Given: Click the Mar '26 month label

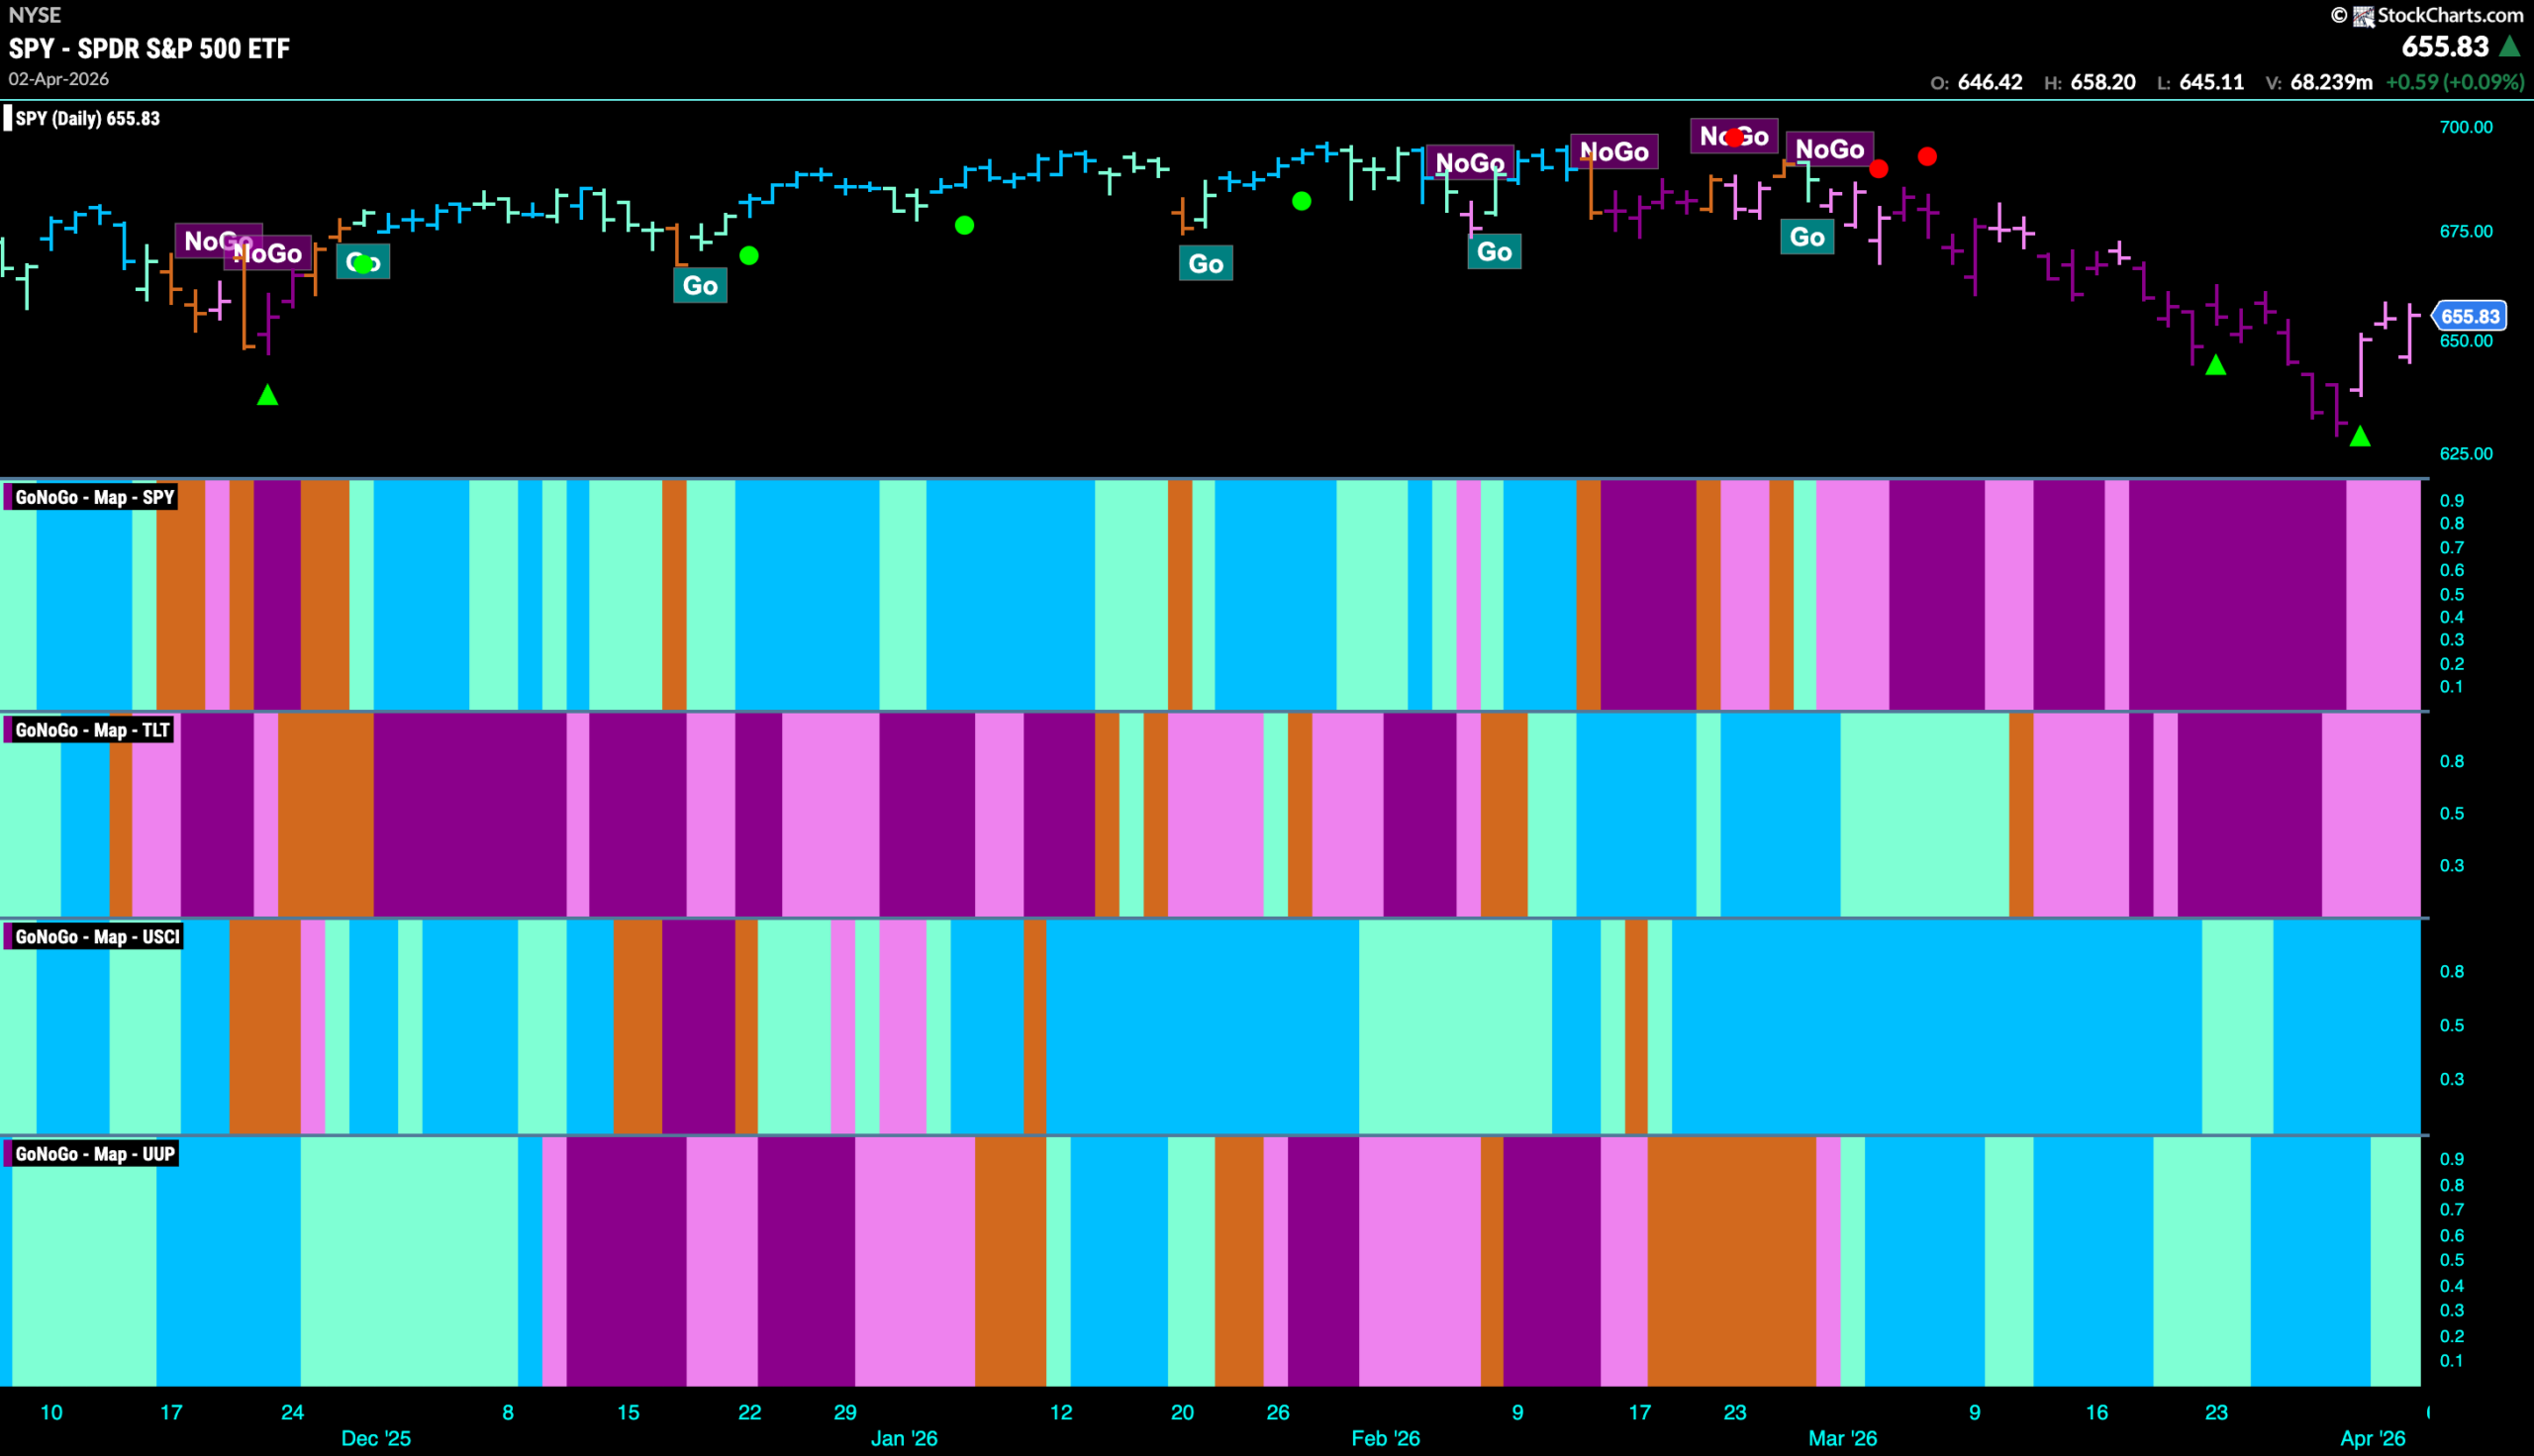Looking at the screenshot, I should pos(1843,1438).
